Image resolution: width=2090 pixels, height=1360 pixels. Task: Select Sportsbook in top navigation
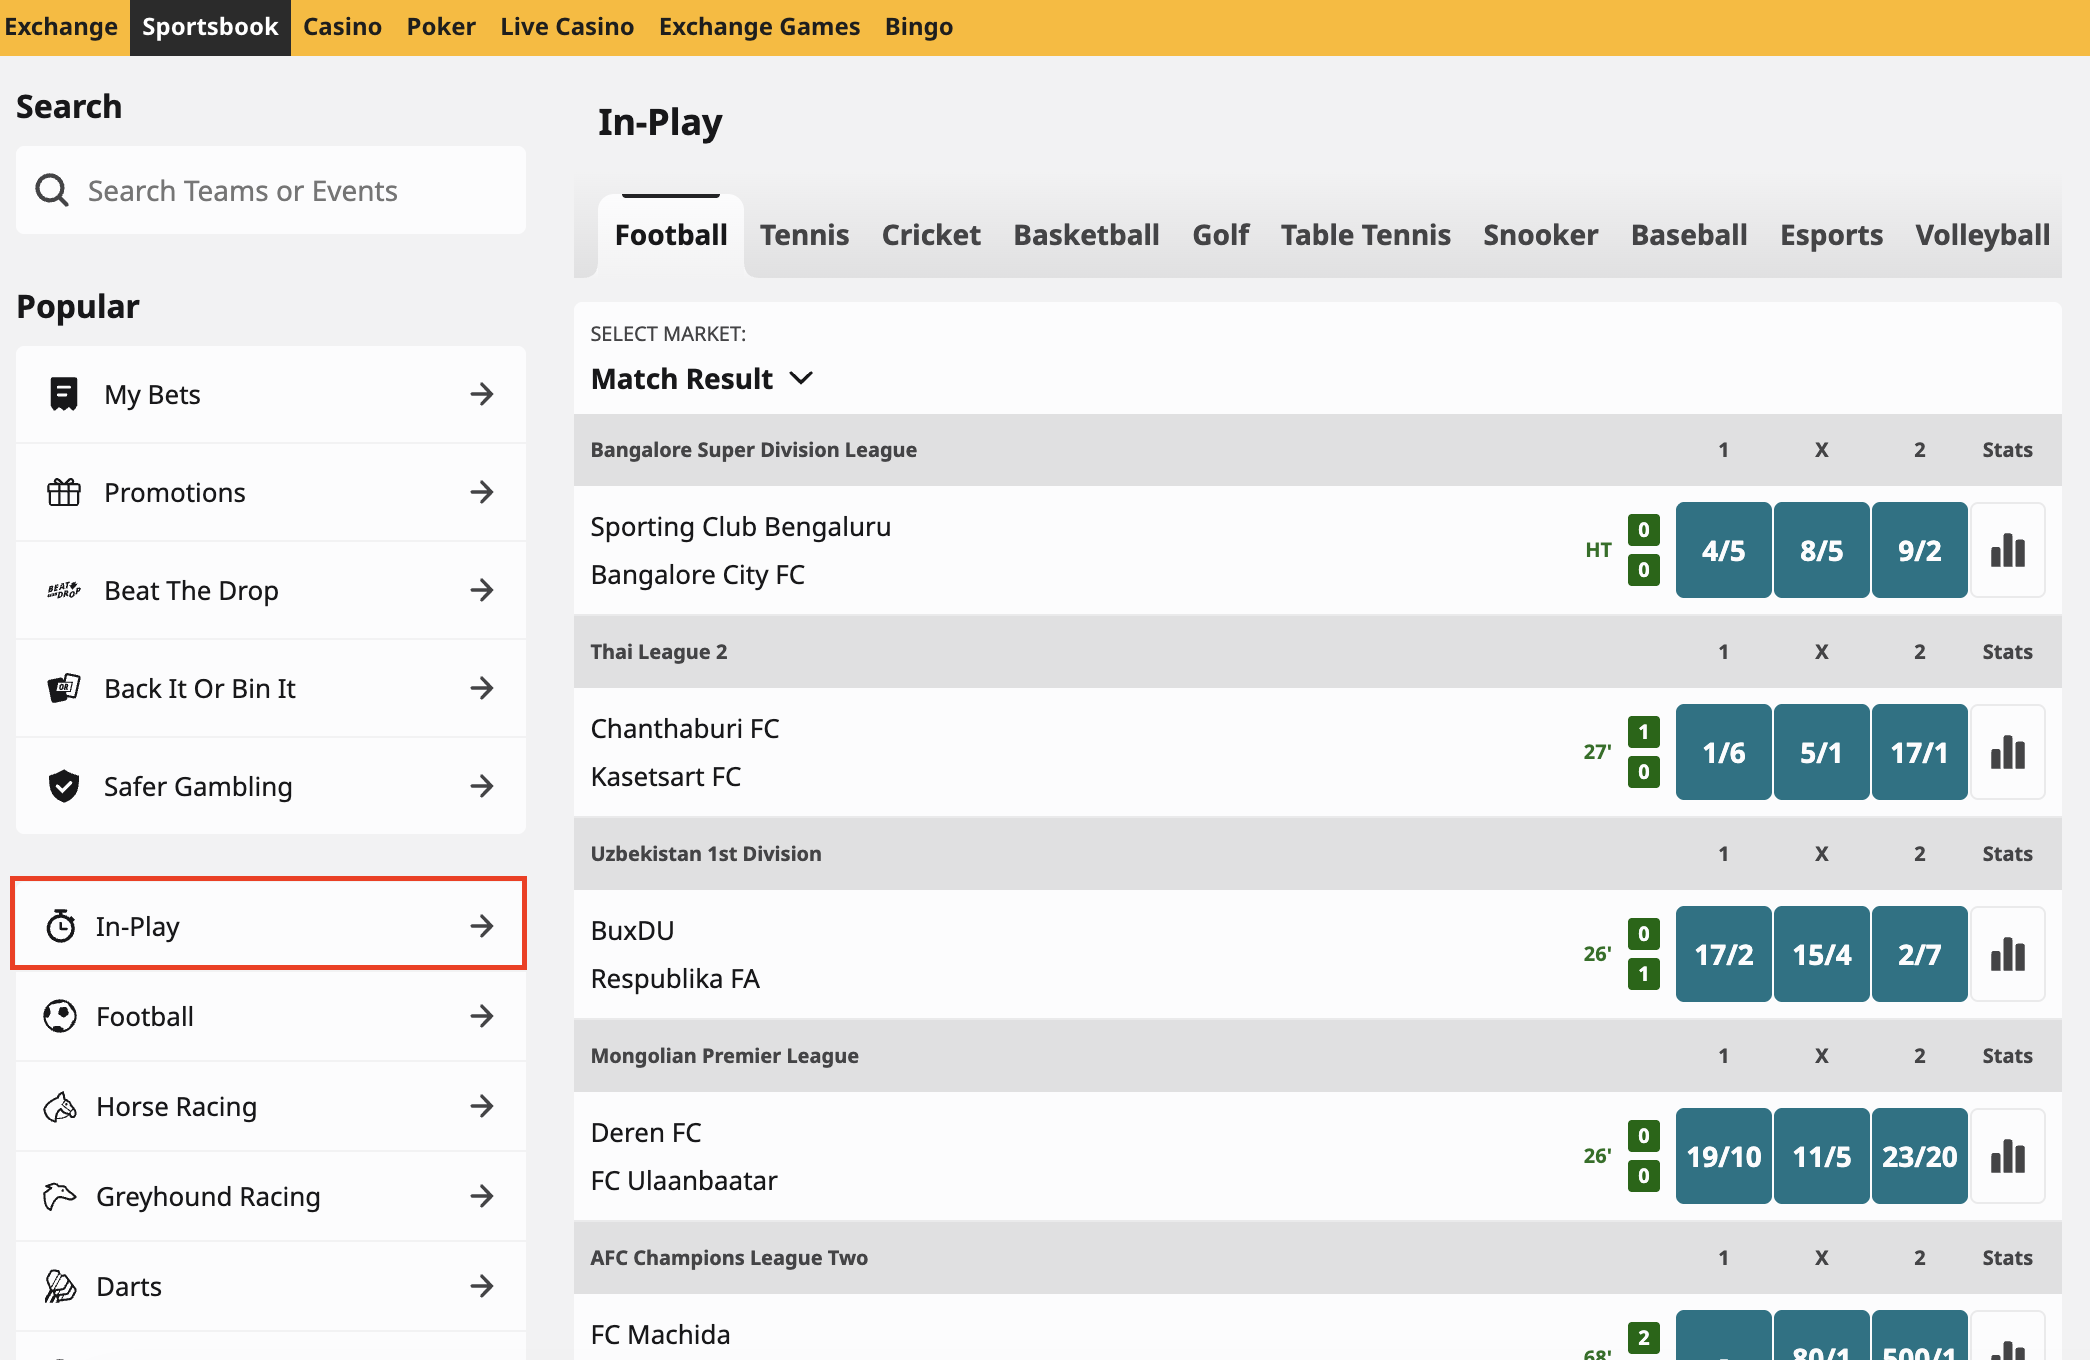210,27
